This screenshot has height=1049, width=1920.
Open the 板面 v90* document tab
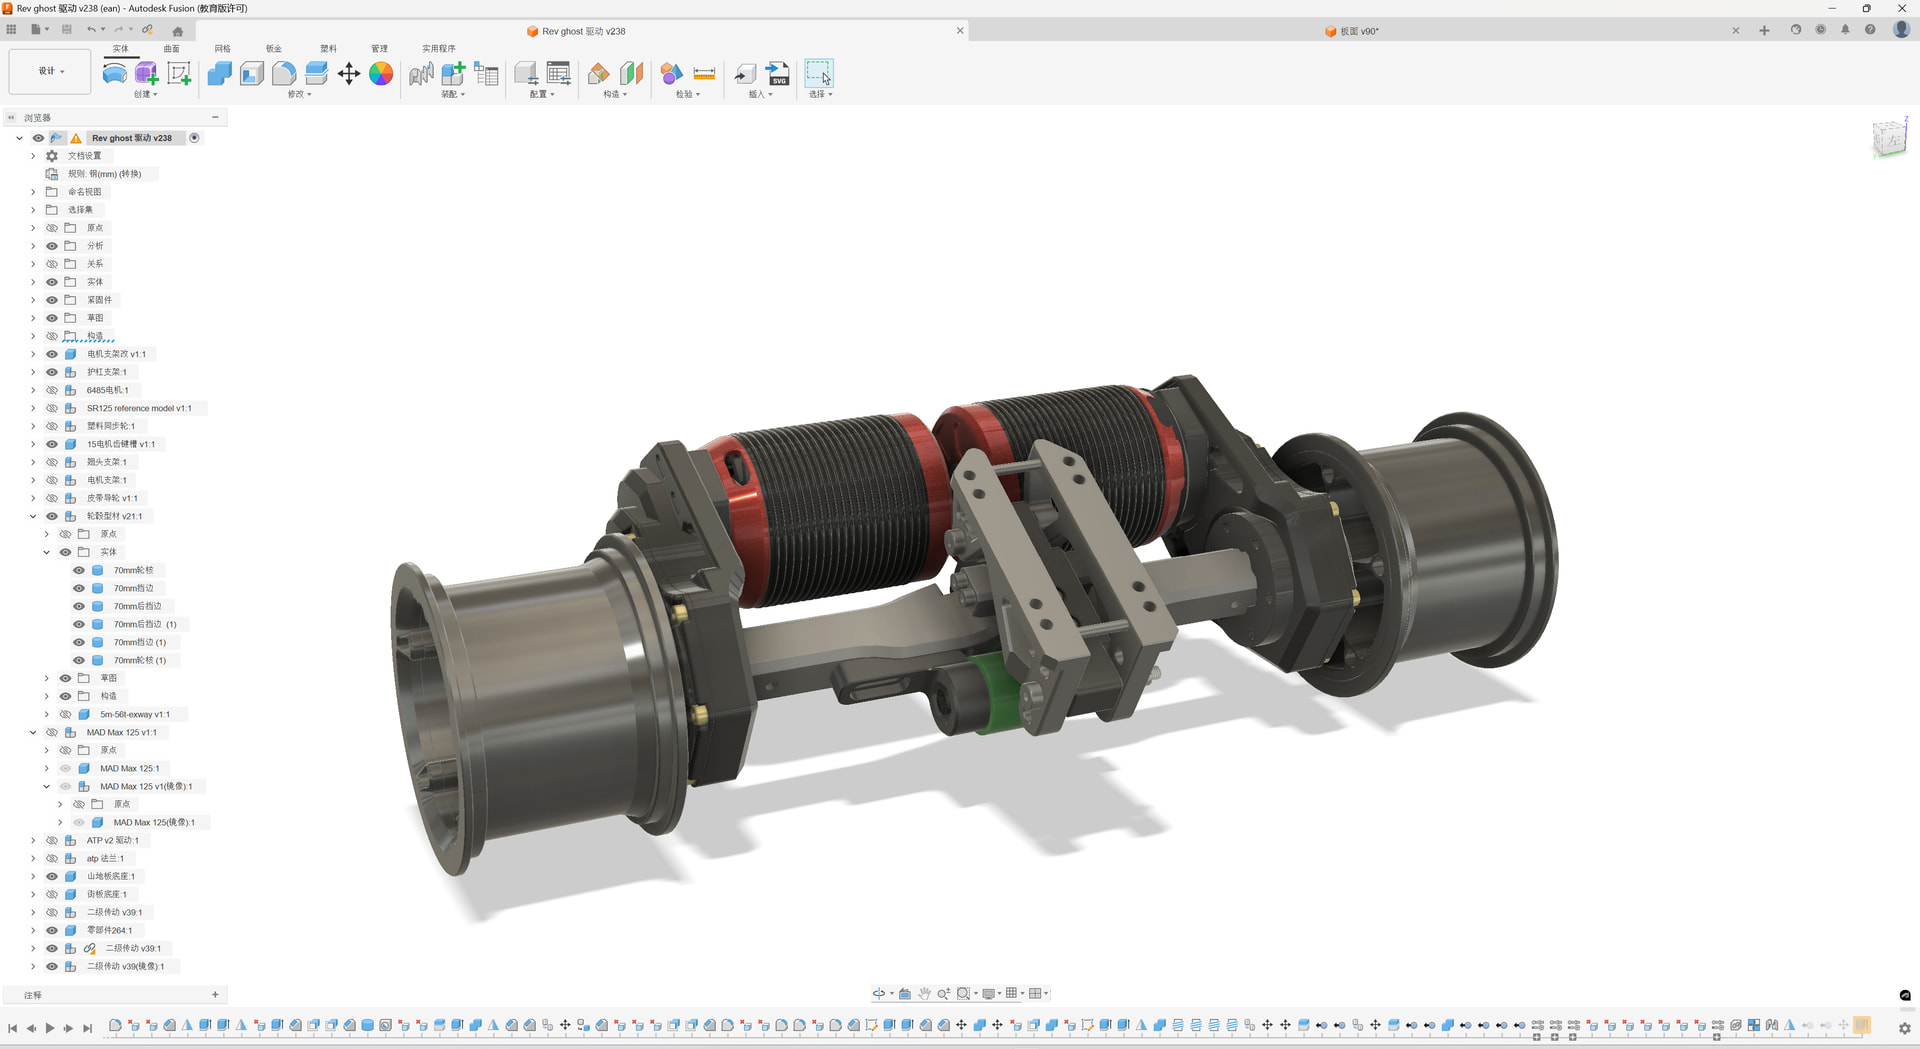coord(1358,31)
